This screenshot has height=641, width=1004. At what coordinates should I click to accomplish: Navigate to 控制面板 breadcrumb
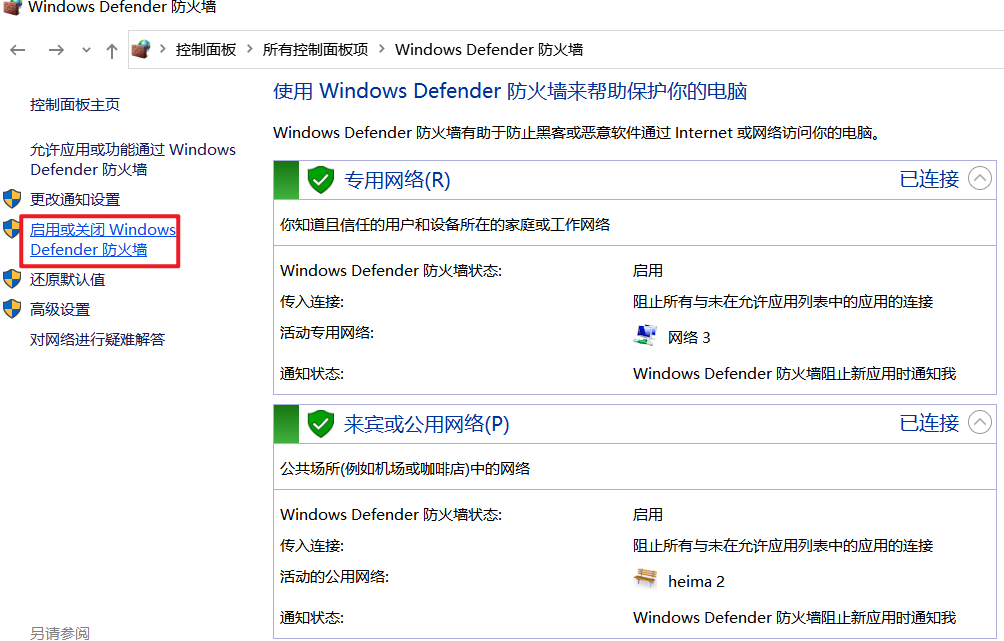click(206, 49)
